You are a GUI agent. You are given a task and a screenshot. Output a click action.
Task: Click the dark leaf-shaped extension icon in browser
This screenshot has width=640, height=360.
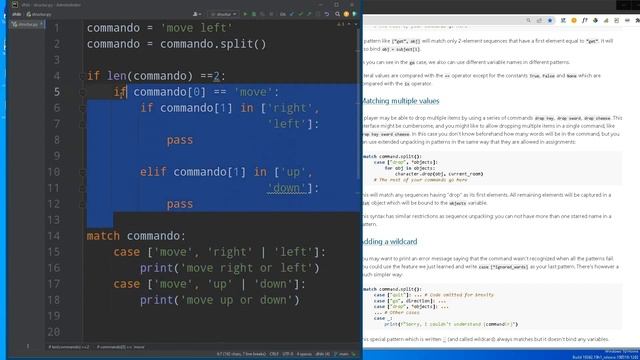596,20
